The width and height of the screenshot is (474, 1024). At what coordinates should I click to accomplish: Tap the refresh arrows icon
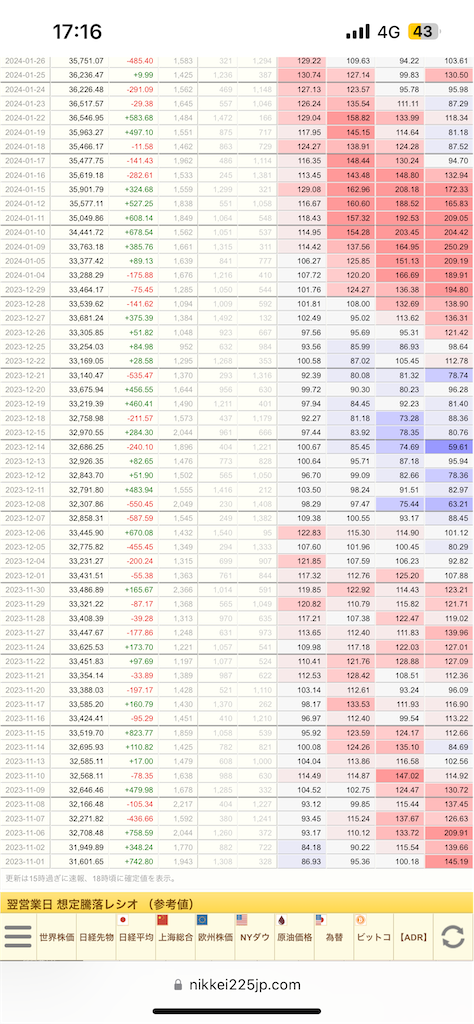(x=452, y=937)
